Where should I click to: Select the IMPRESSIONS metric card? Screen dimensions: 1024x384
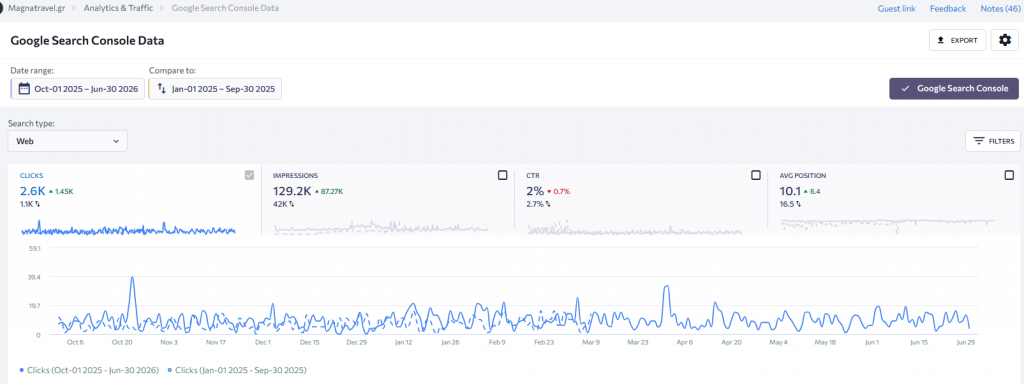(388, 199)
